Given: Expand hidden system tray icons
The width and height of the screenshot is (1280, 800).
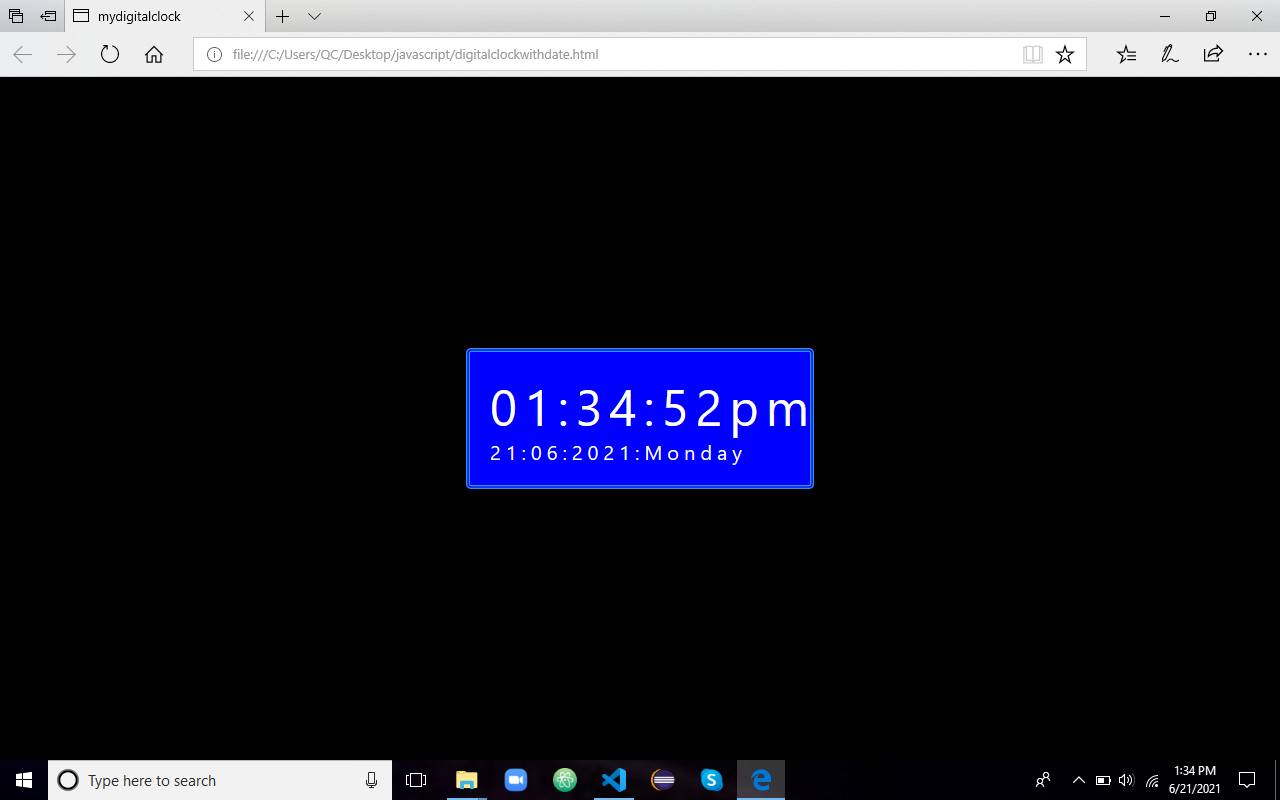Looking at the screenshot, I should click(1078, 780).
